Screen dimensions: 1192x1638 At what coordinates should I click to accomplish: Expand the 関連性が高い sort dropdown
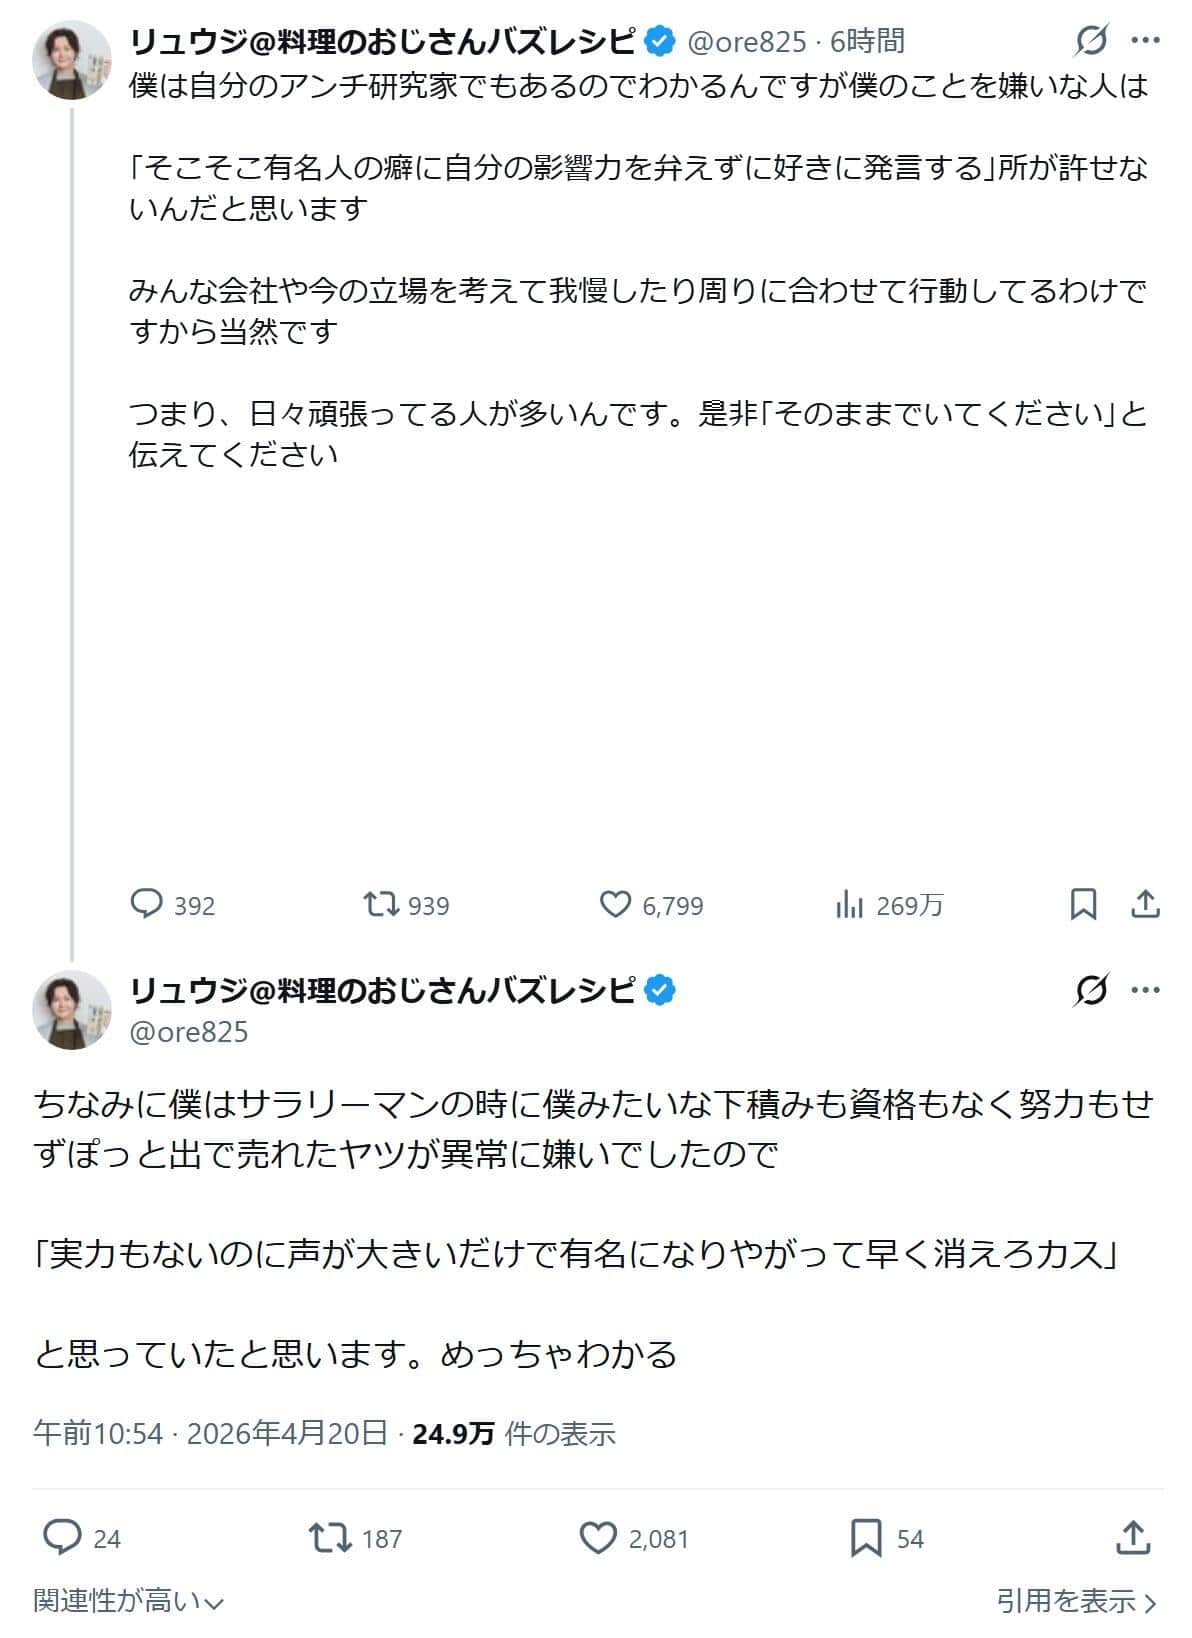click(x=128, y=1601)
